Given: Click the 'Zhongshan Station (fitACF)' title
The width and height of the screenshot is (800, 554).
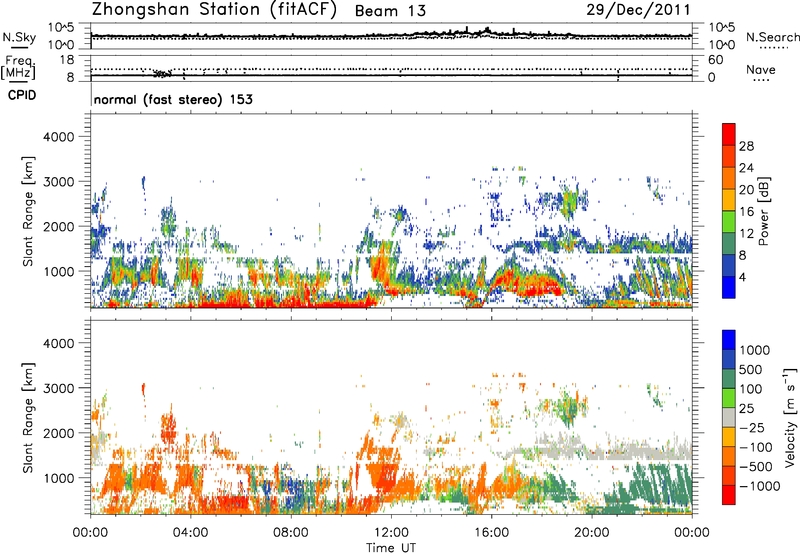Looking at the screenshot, I should pyautogui.click(x=214, y=10).
